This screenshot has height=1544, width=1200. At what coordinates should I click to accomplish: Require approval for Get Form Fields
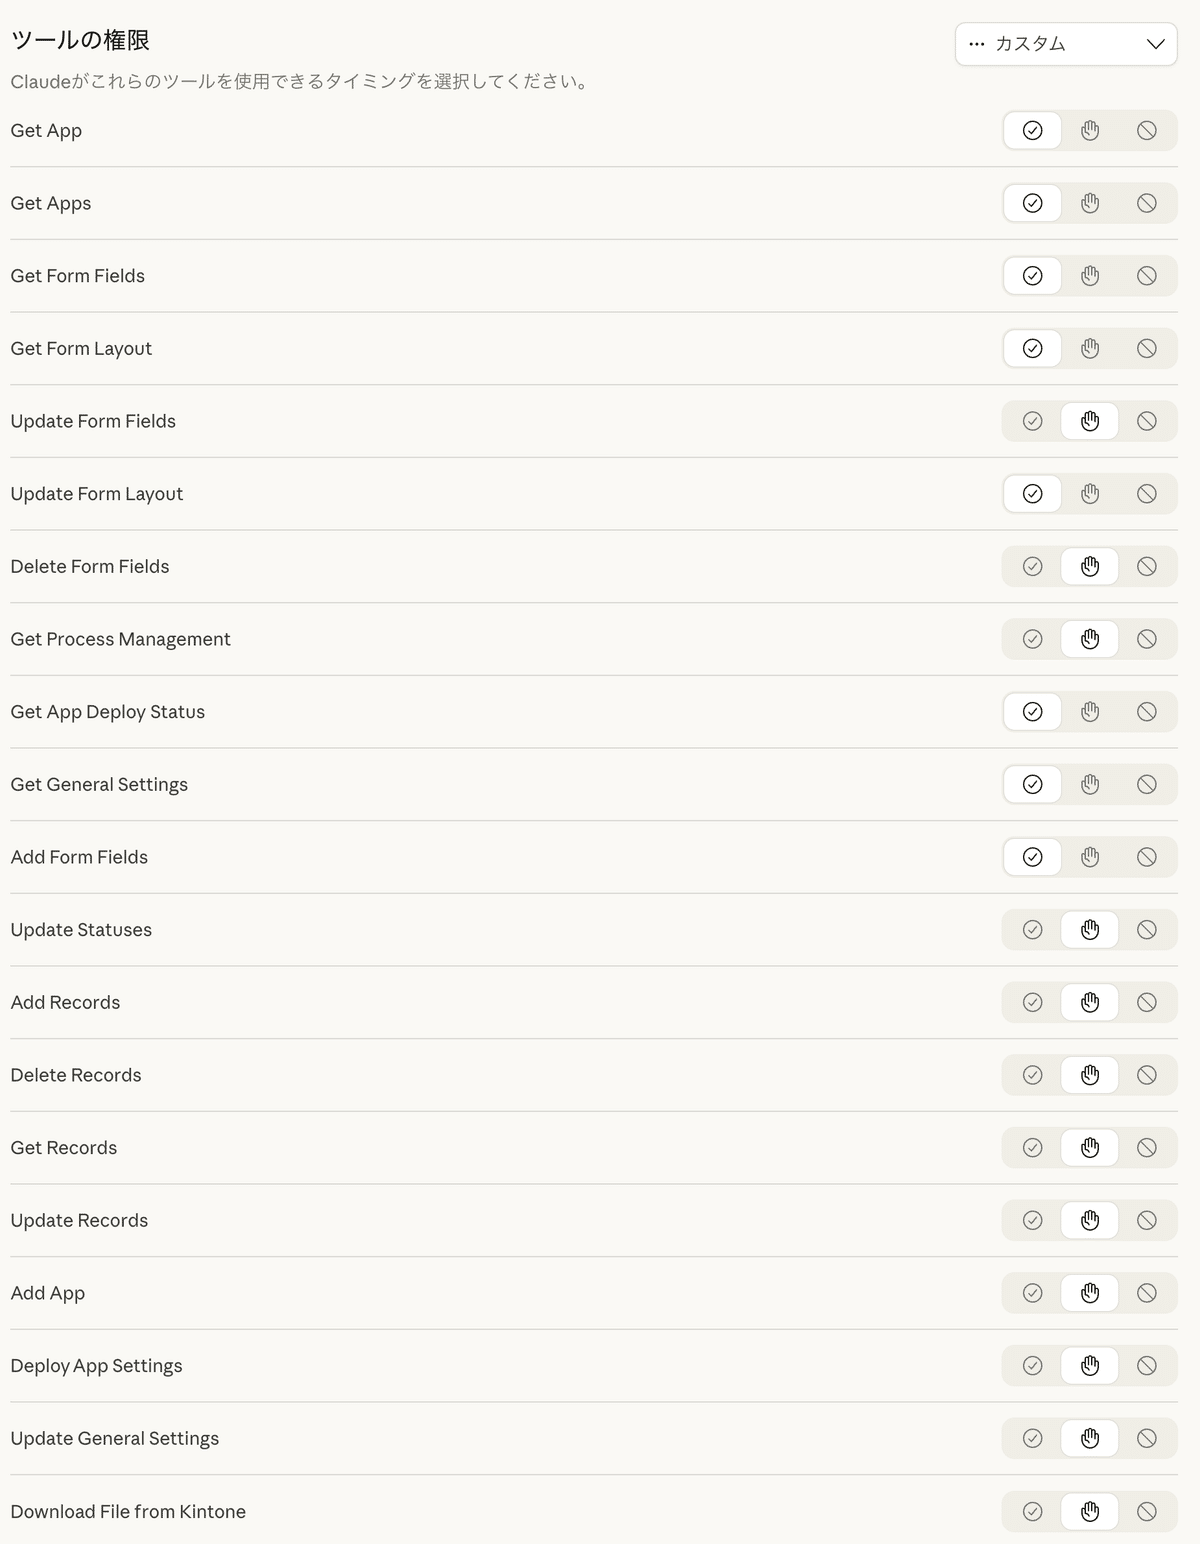(1089, 276)
